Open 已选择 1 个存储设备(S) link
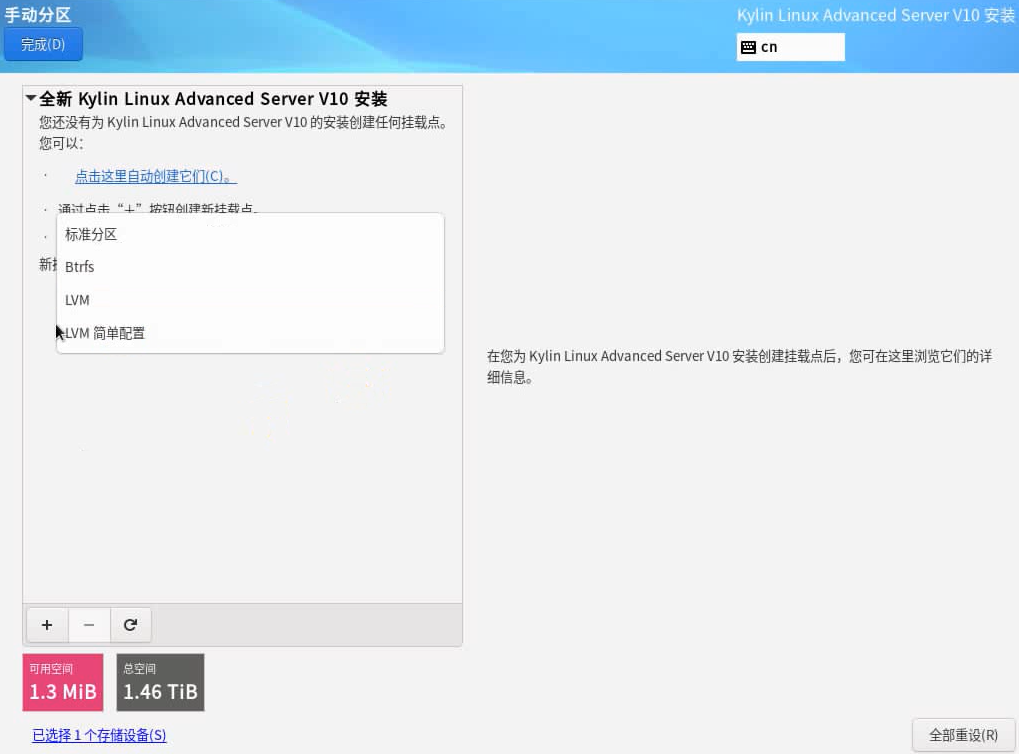 coord(99,735)
